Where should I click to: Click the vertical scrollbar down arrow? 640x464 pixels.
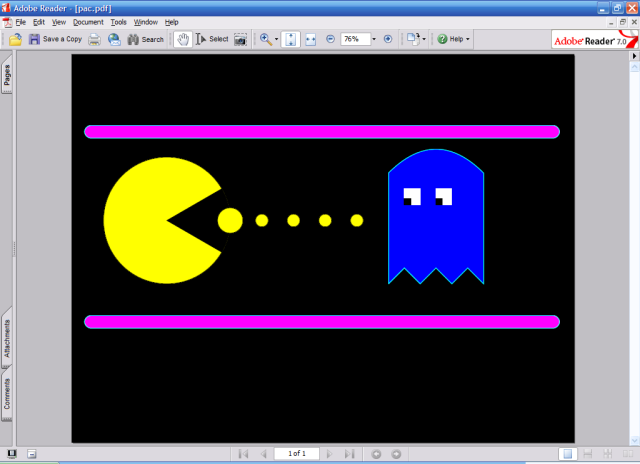pos(634,440)
